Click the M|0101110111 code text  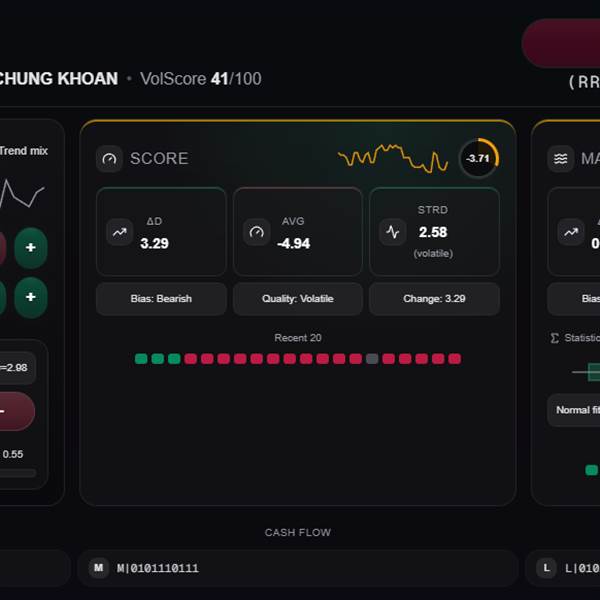[158, 568]
